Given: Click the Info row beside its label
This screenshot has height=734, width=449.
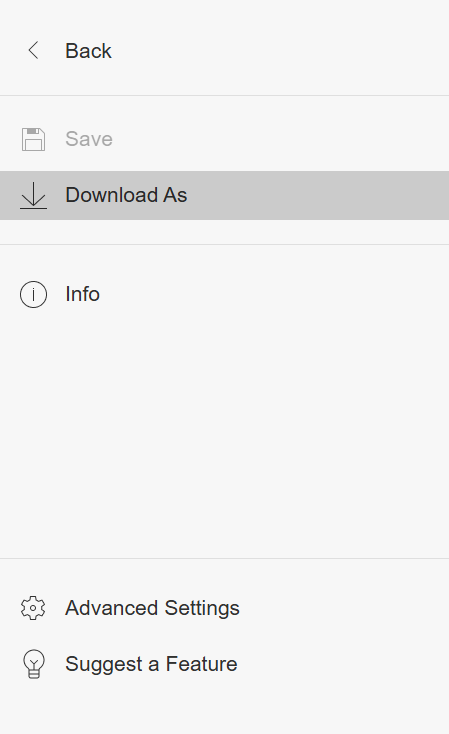Looking at the screenshot, I should [x=224, y=294].
